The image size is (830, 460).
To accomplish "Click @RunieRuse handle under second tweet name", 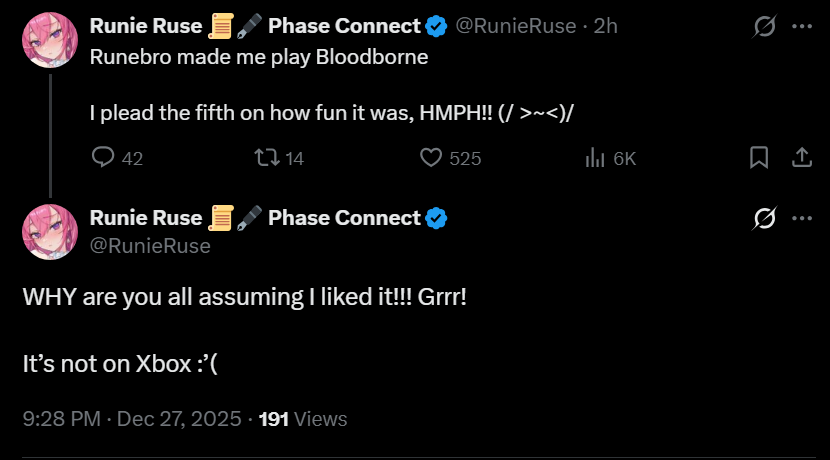I will pos(150,245).
